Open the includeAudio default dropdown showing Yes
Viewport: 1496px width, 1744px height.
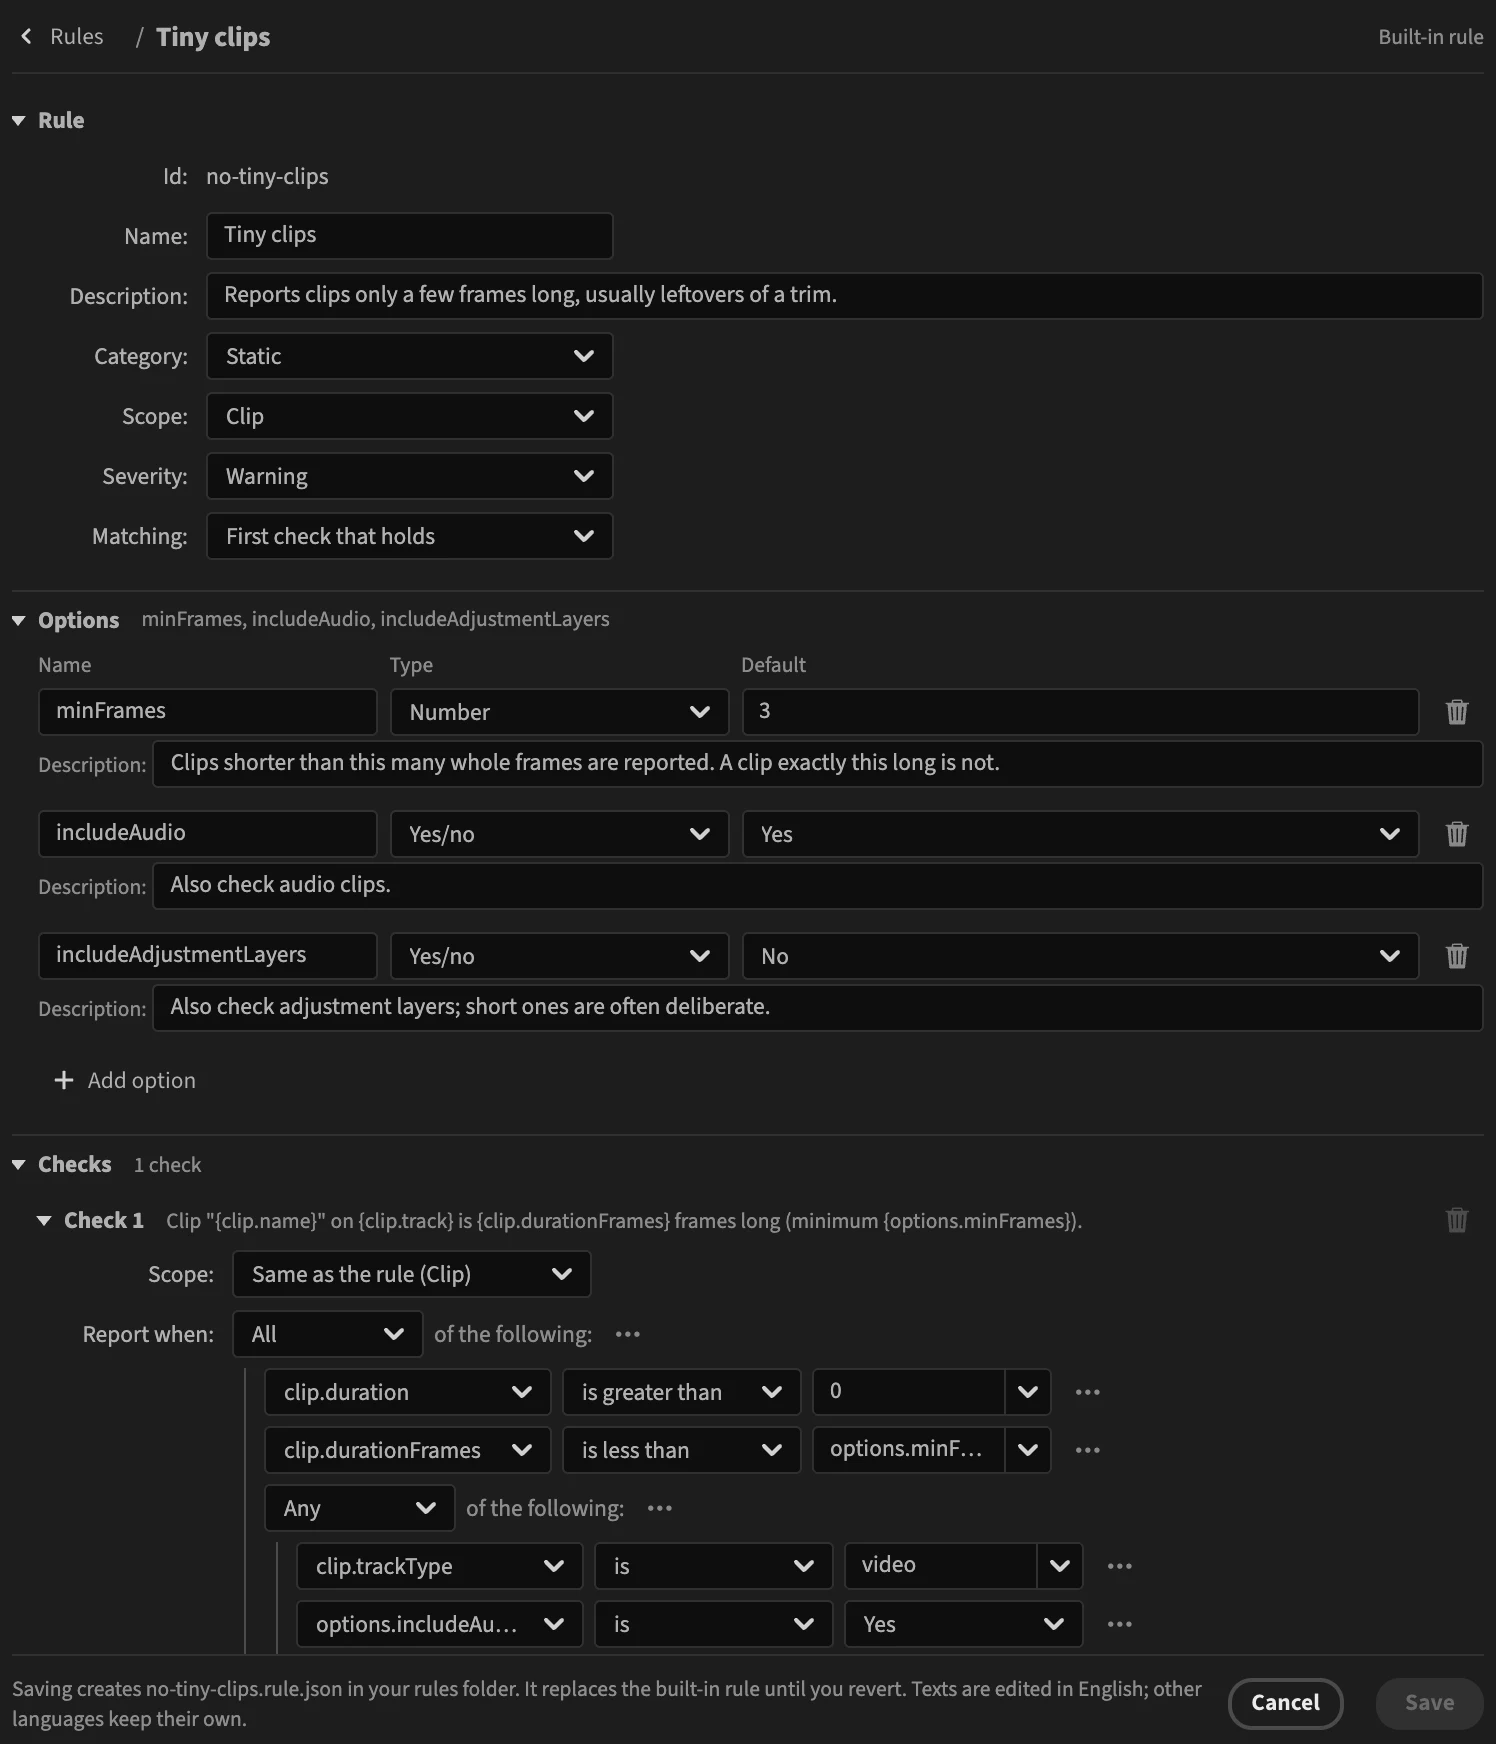[x=1080, y=834]
